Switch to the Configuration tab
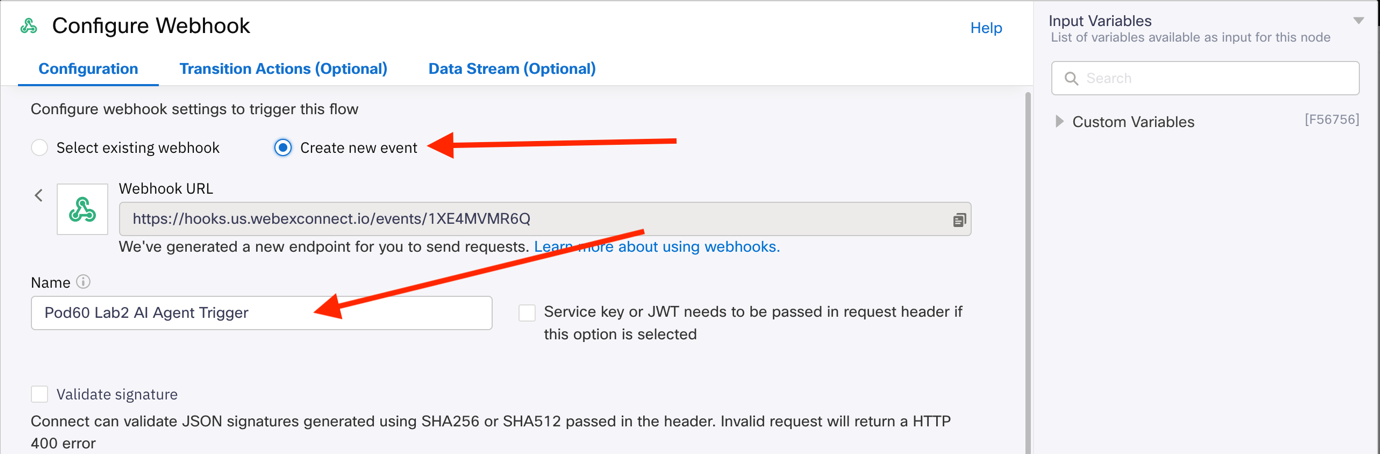The height and width of the screenshot is (454, 1380). point(88,69)
